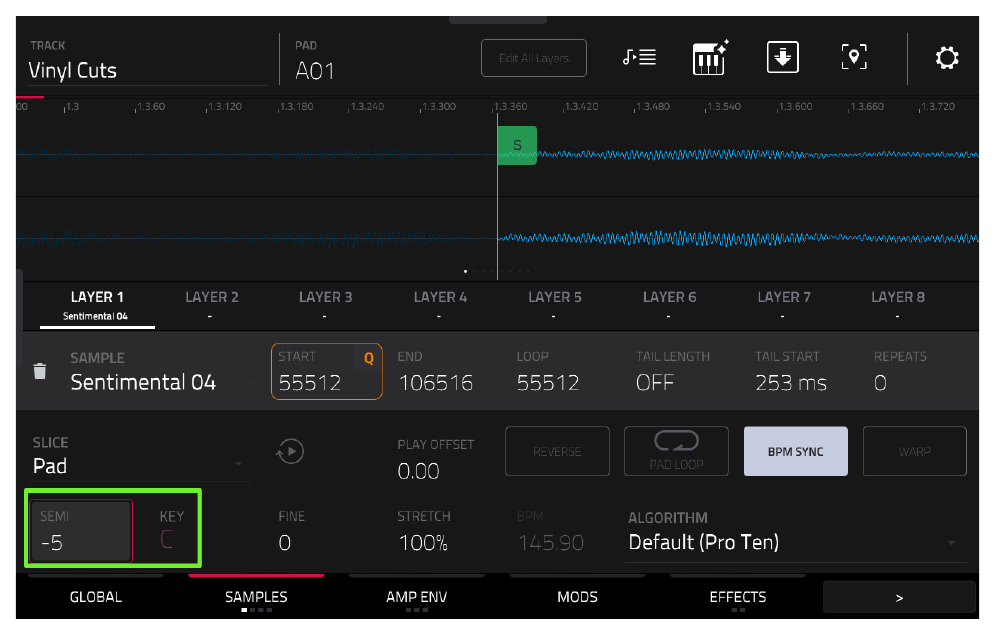Go to the MODS tab
This screenshot has height=636, width=996.
[577, 597]
